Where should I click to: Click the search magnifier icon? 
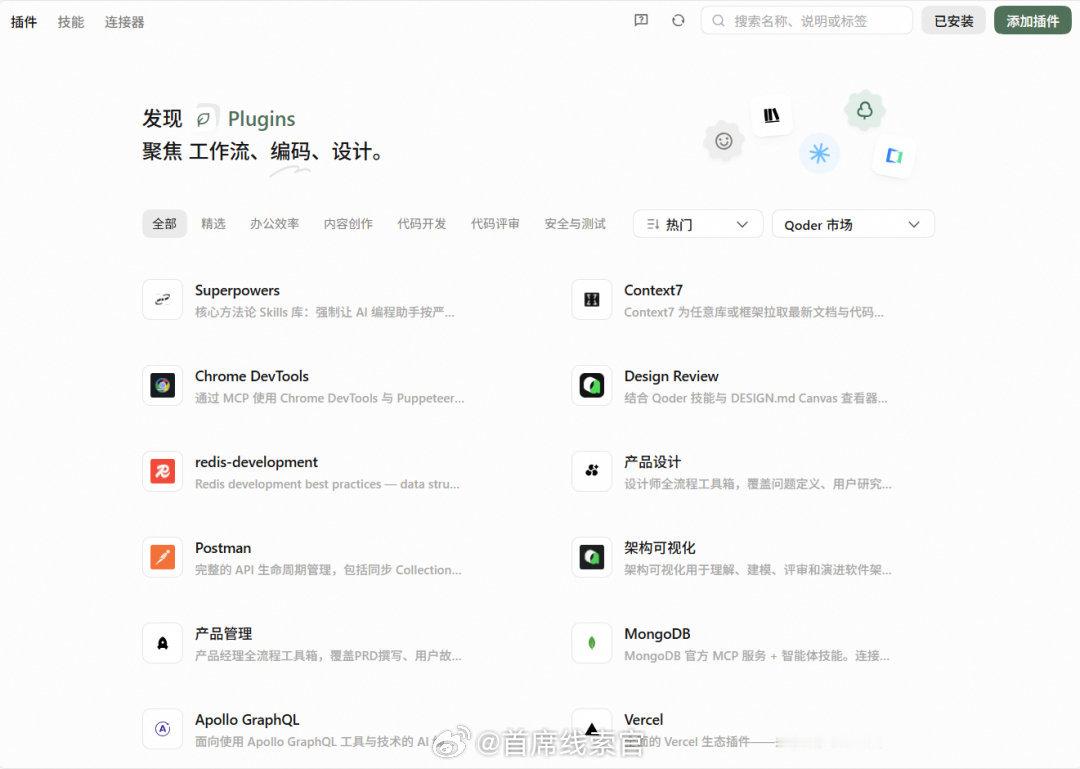click(718, 21)
